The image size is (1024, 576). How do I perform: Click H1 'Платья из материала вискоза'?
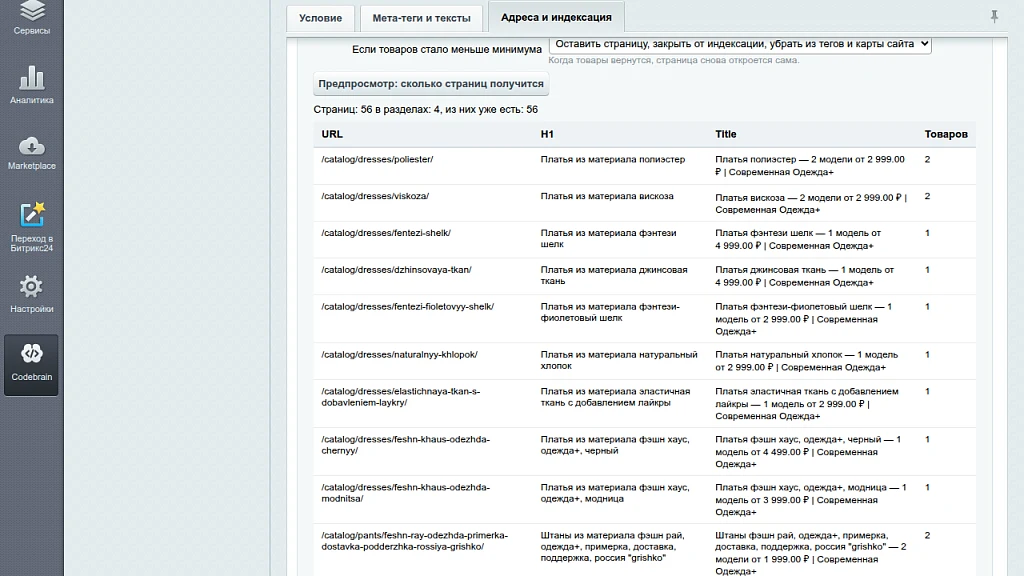click(607, 196)
